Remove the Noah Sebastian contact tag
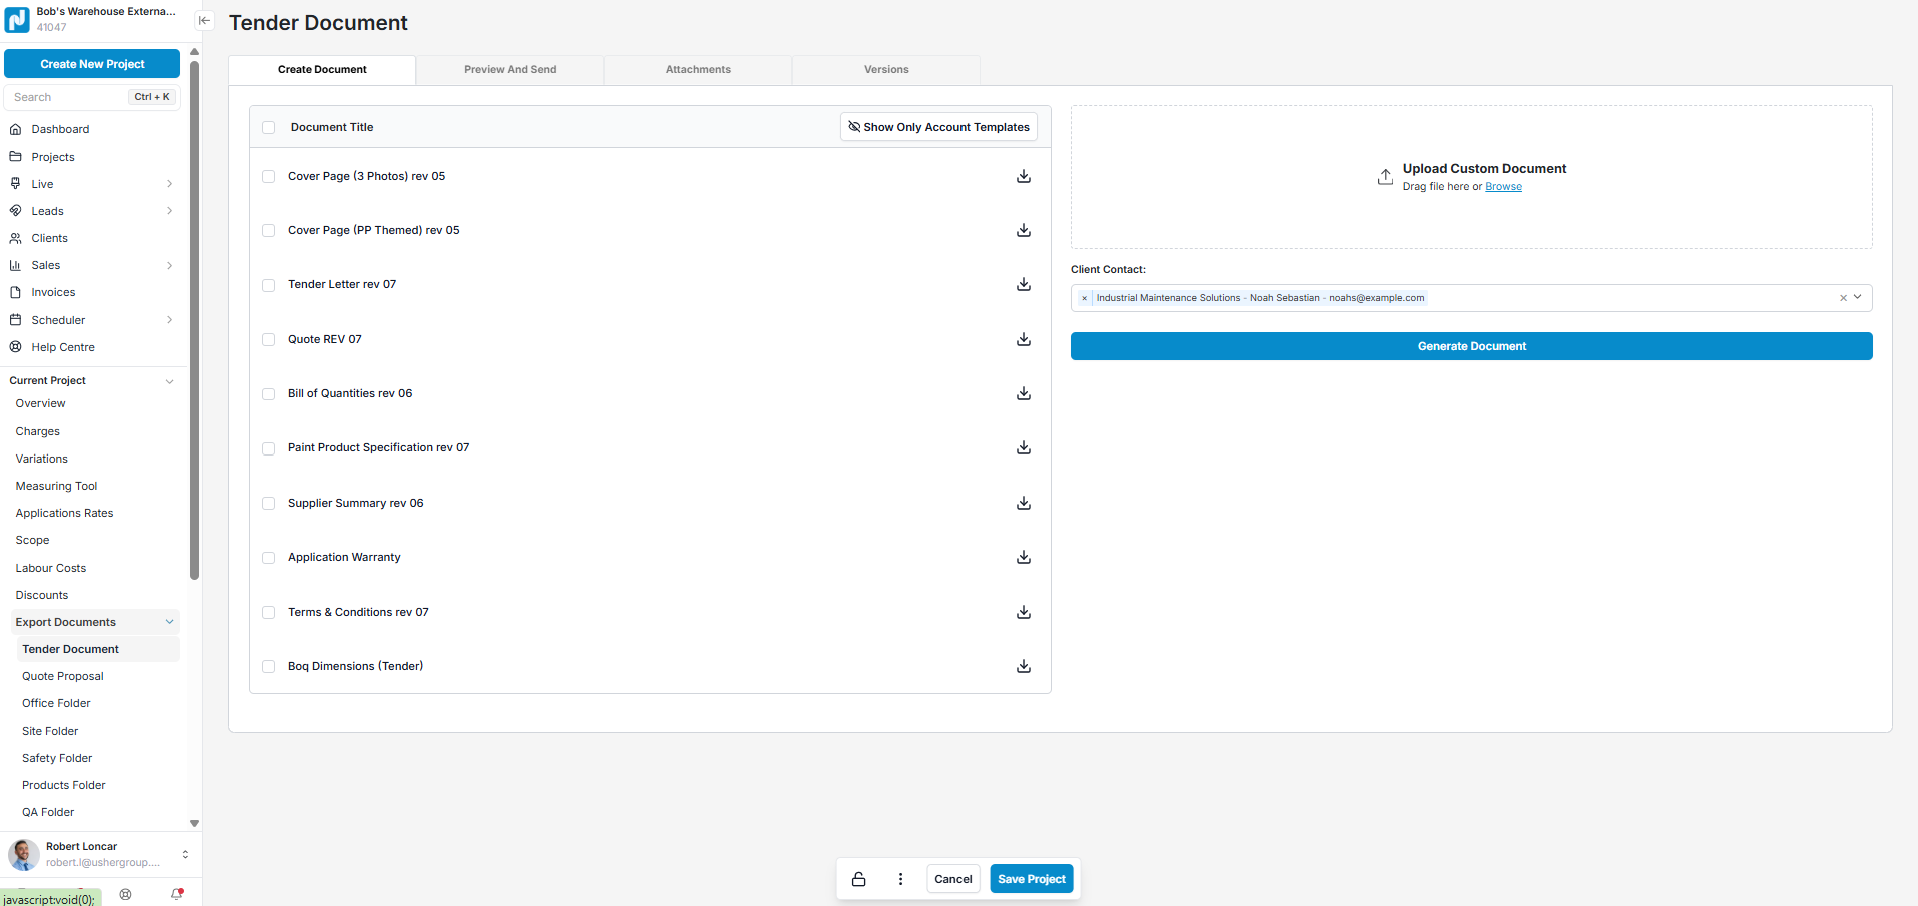The image size is (1918, 906). tap(1084, 298)
